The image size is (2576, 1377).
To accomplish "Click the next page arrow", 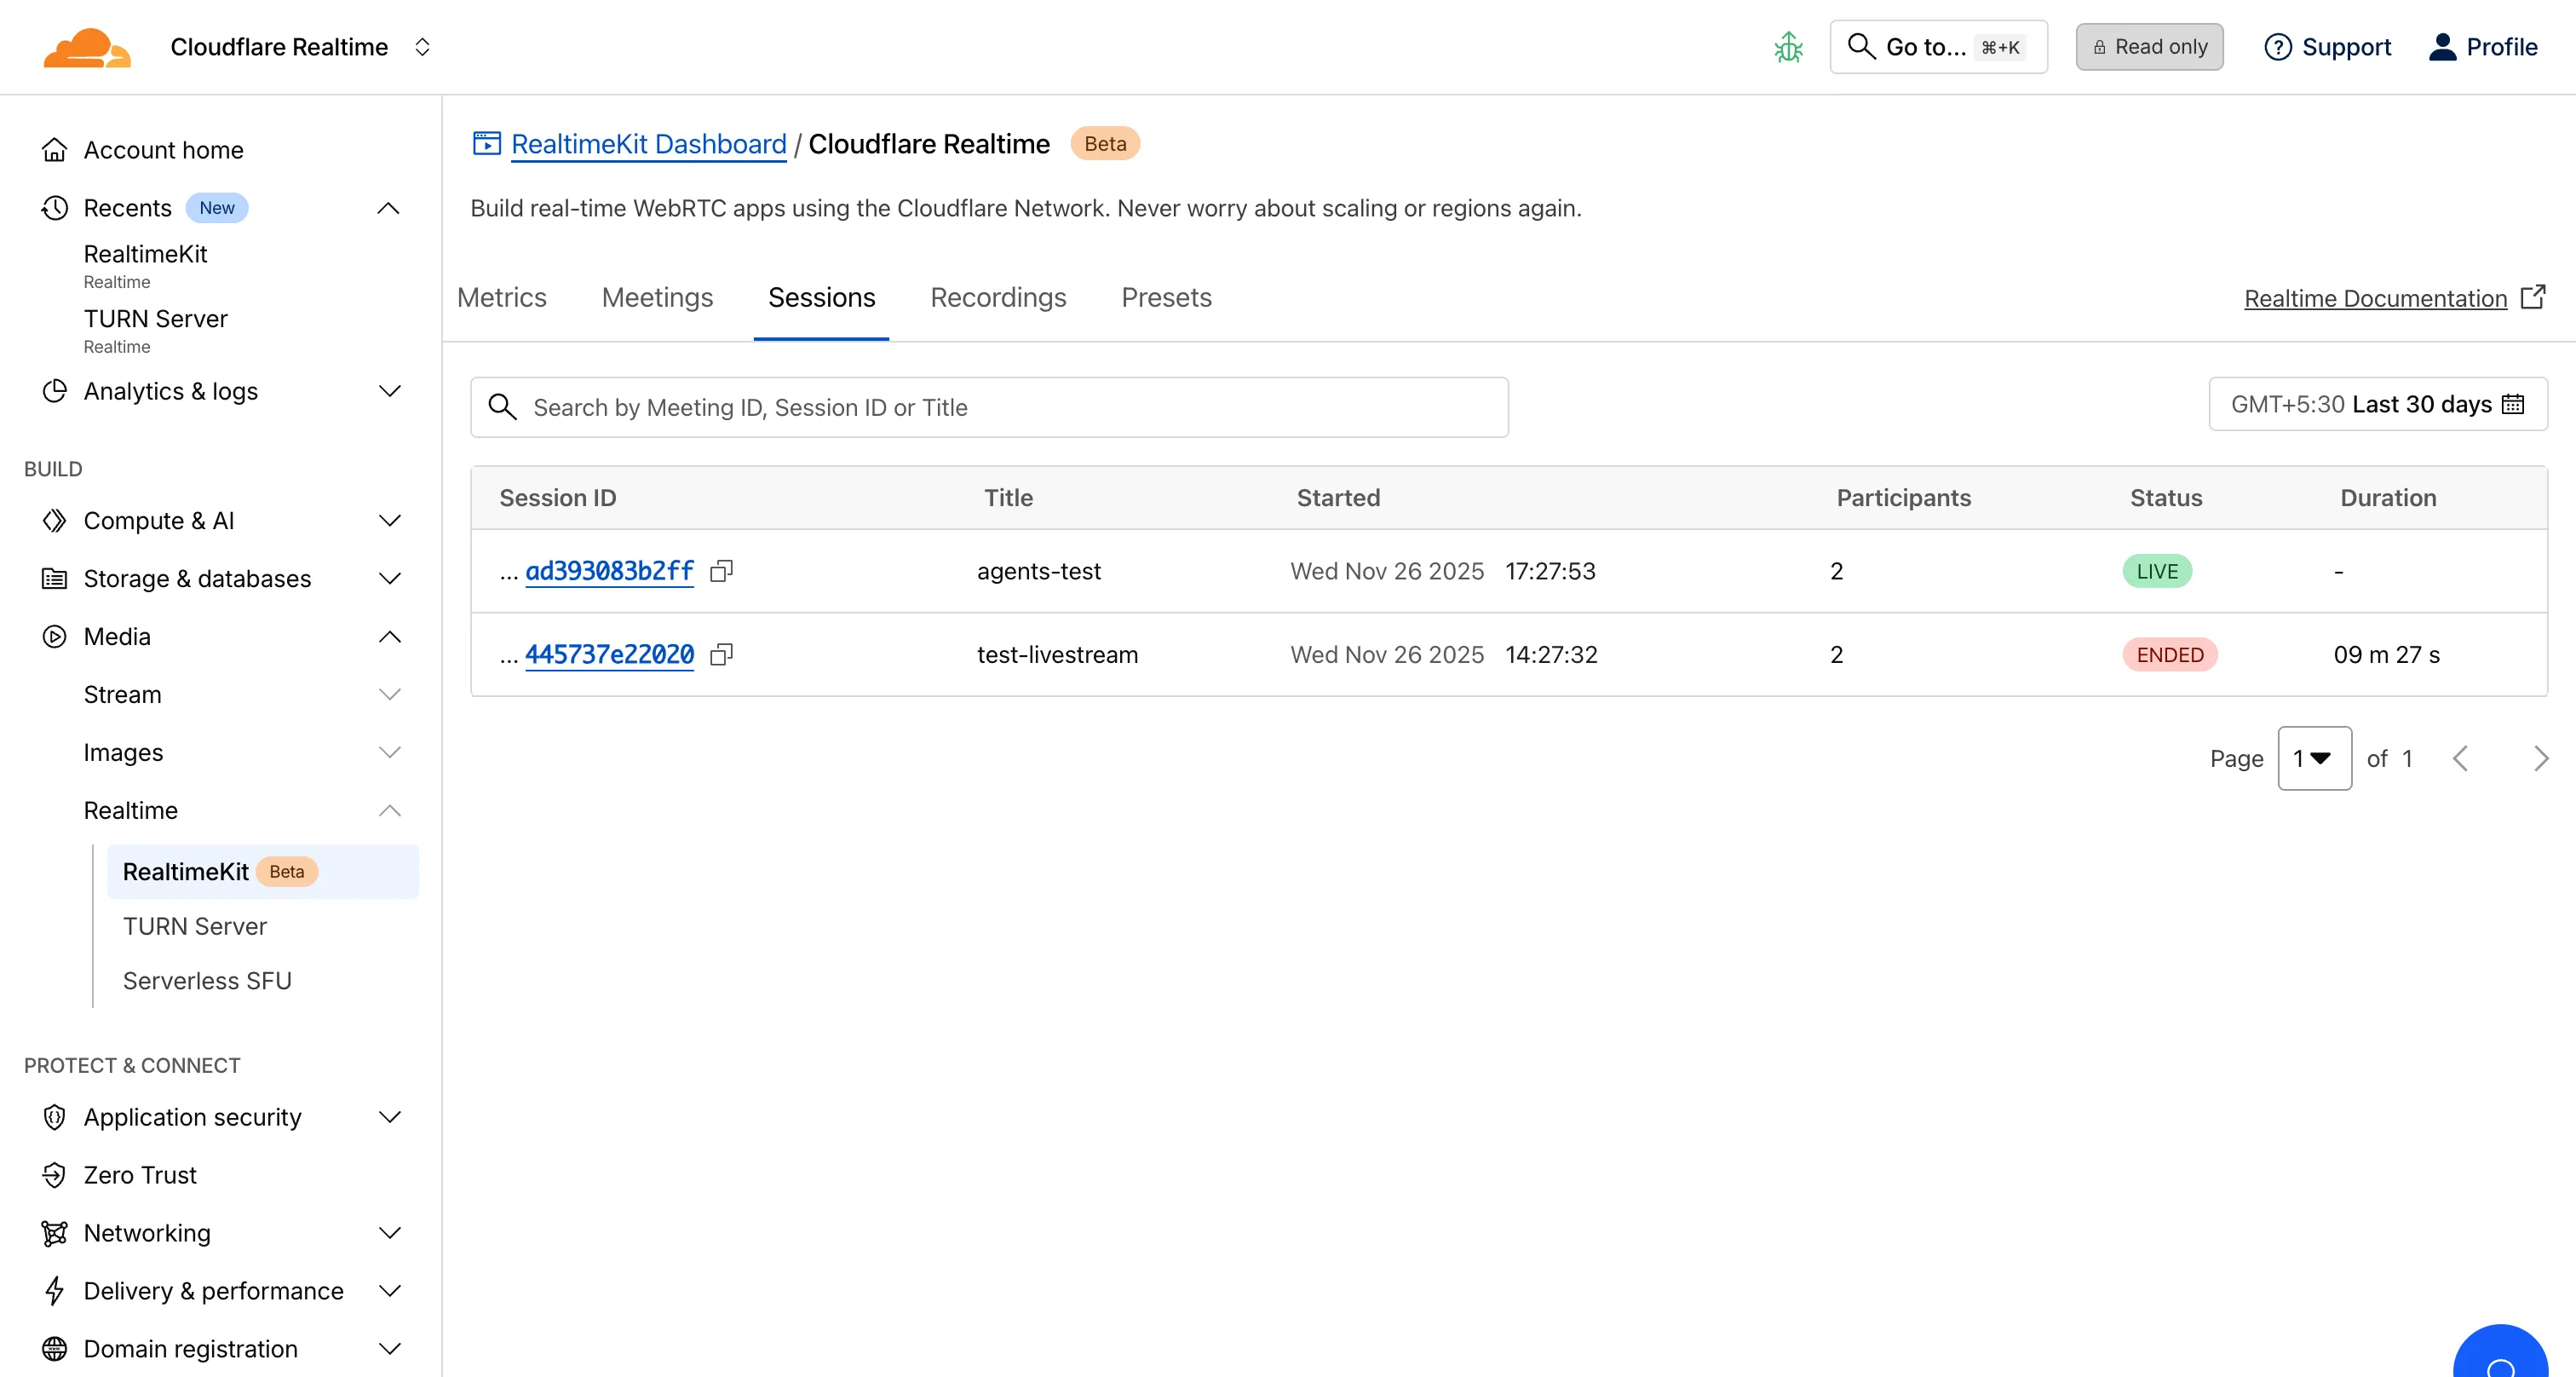I will [x=2541, y=758].
